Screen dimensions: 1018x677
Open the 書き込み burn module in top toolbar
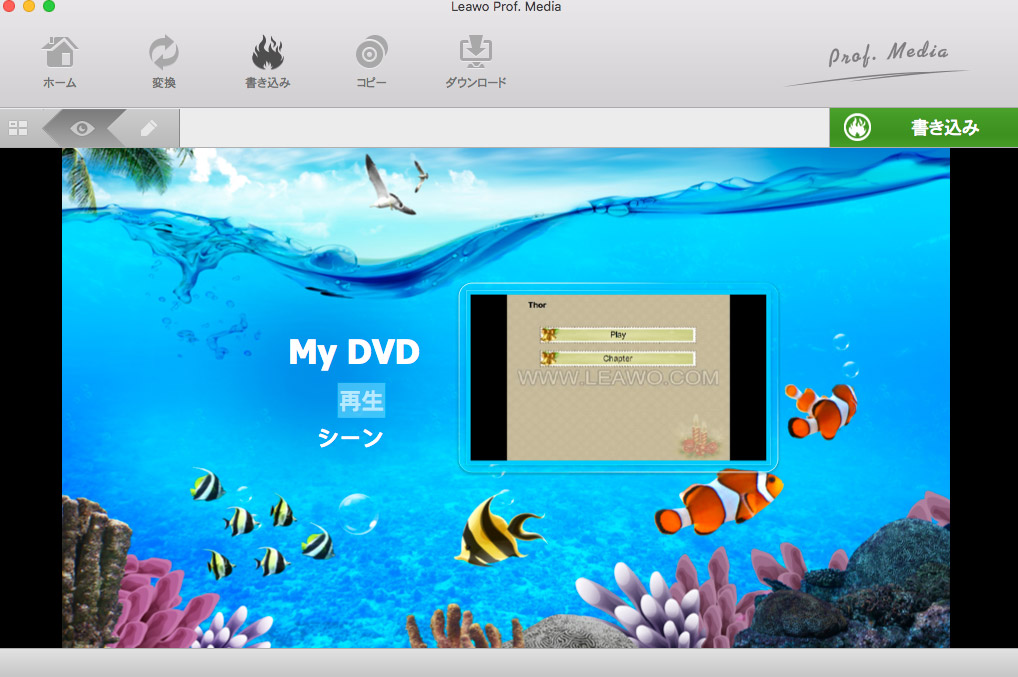click(x=267, y=62)
